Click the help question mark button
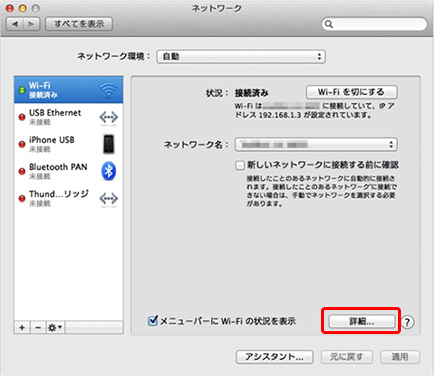Image resolution: width=435 pixels, height=376 pixels. (x=407, y=322)
